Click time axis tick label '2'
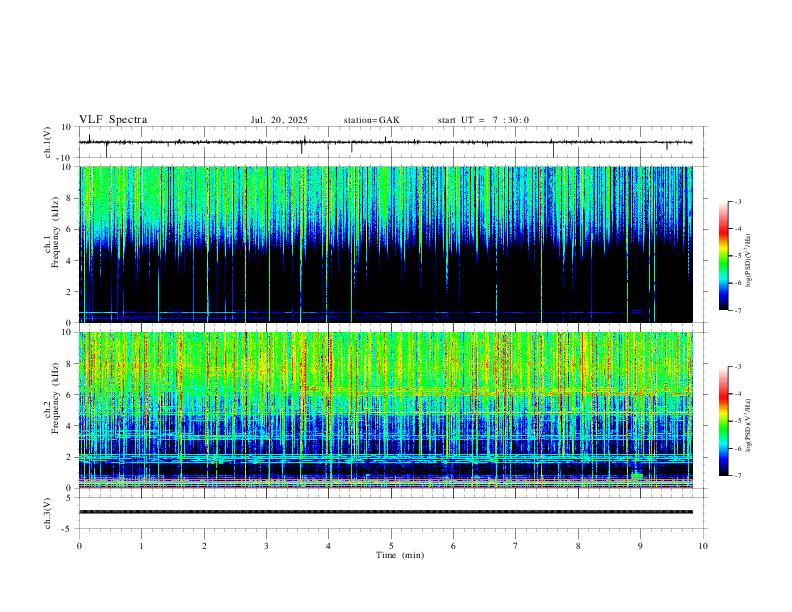The width and height of the screenshot is (792, 612). tap(204, 546)
